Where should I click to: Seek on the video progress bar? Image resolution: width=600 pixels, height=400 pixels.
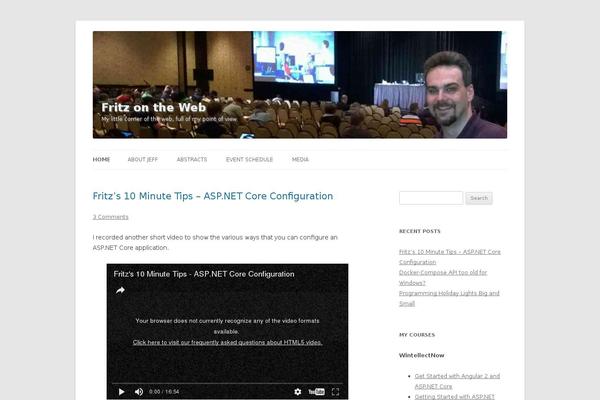click(x=227, y=383)
